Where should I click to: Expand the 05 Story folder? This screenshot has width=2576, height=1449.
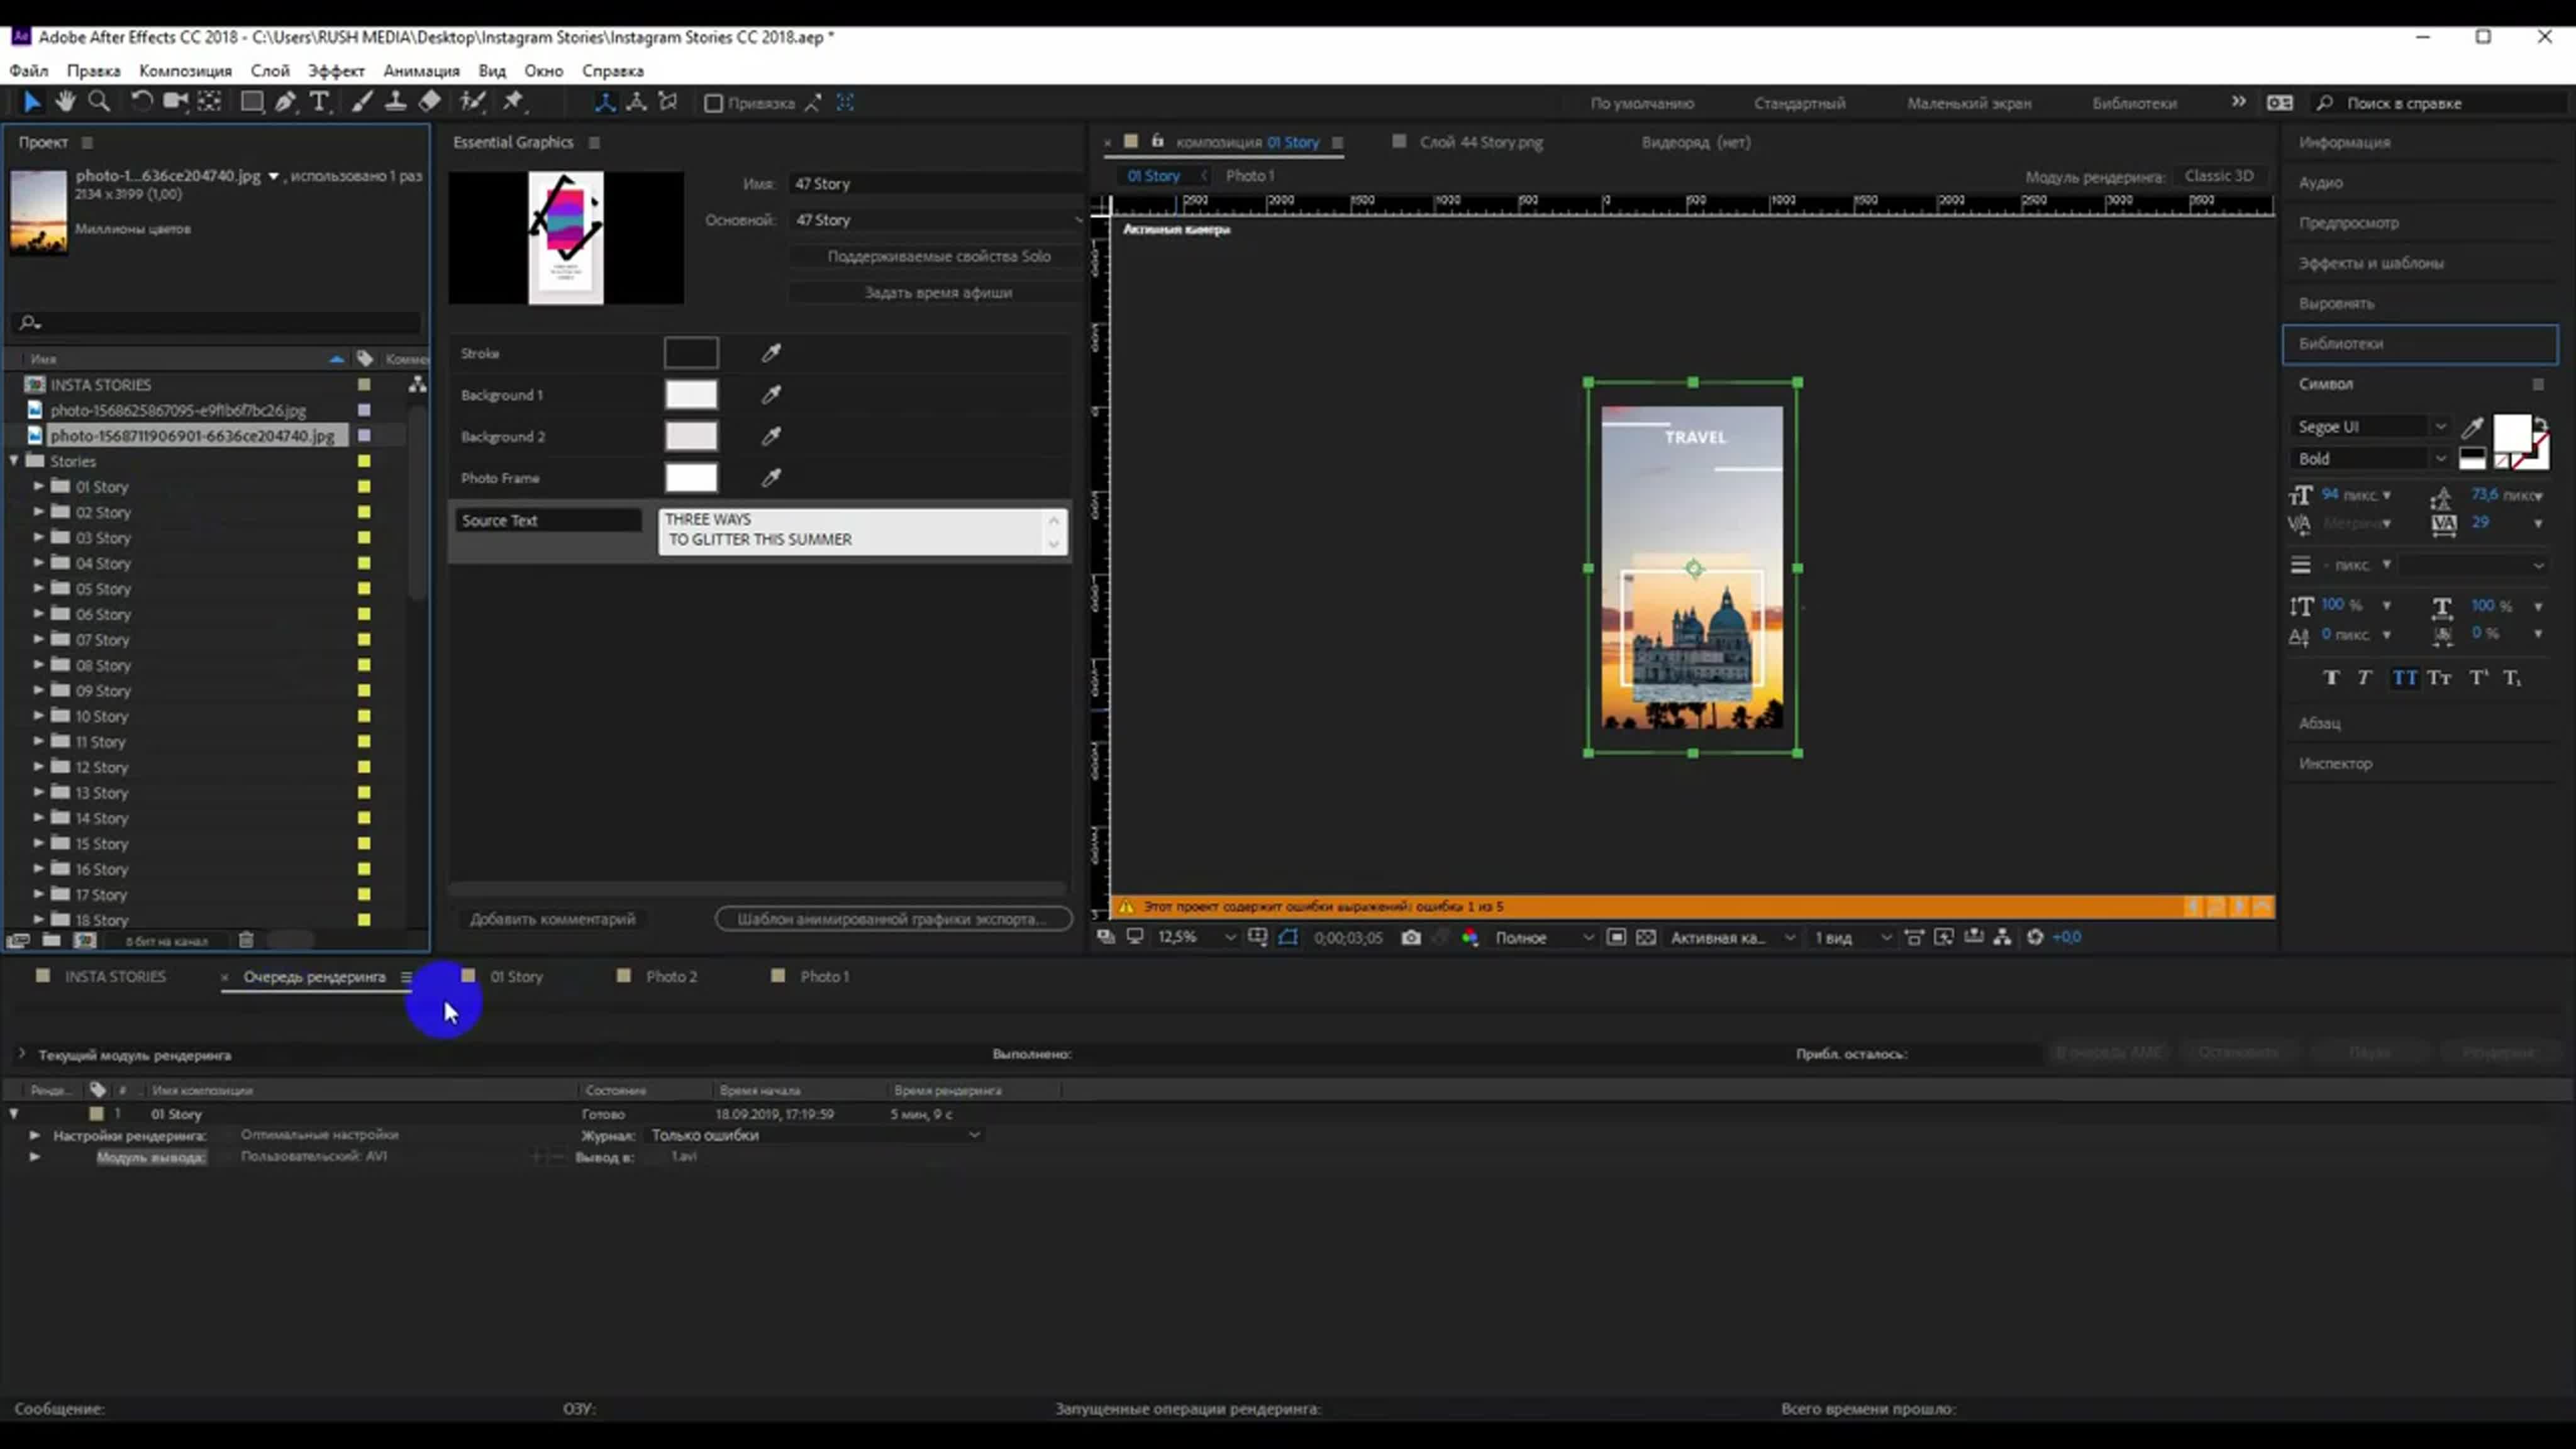pyautogui.click(x=38, y=588)
